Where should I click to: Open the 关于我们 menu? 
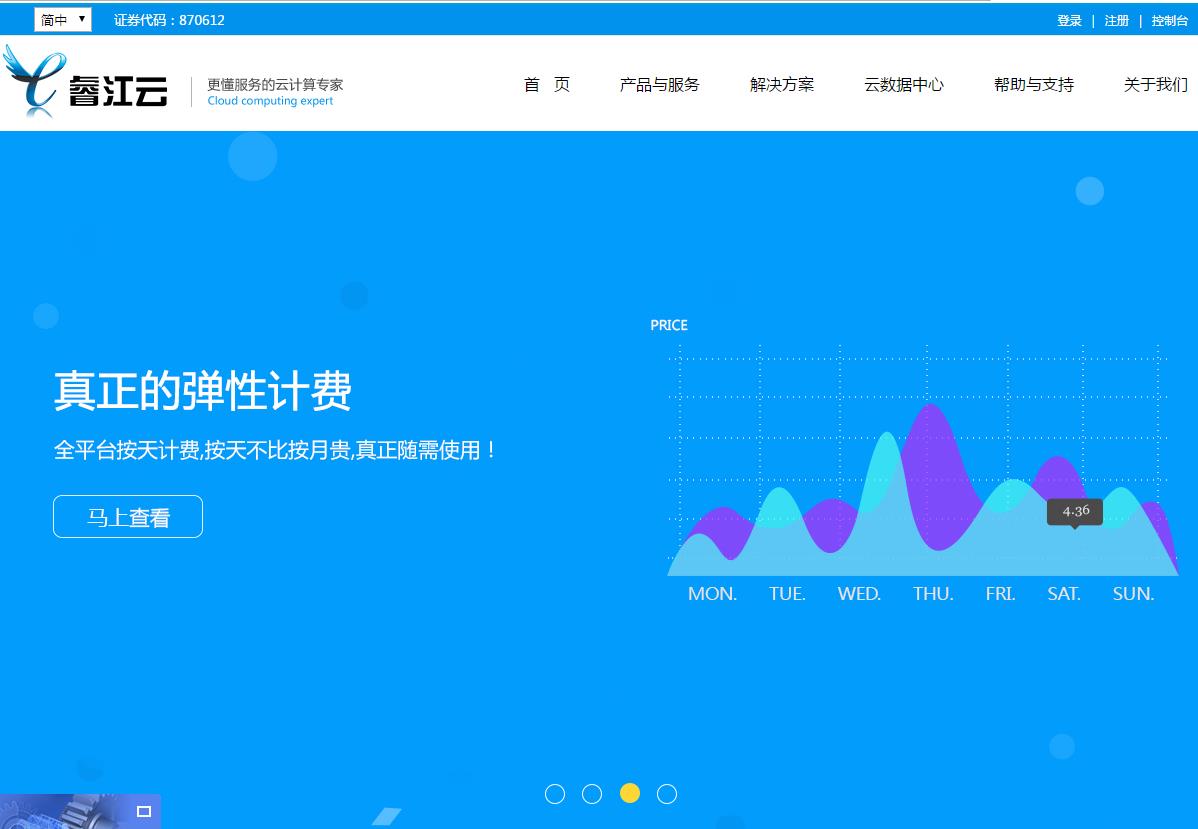[1155, 85]
